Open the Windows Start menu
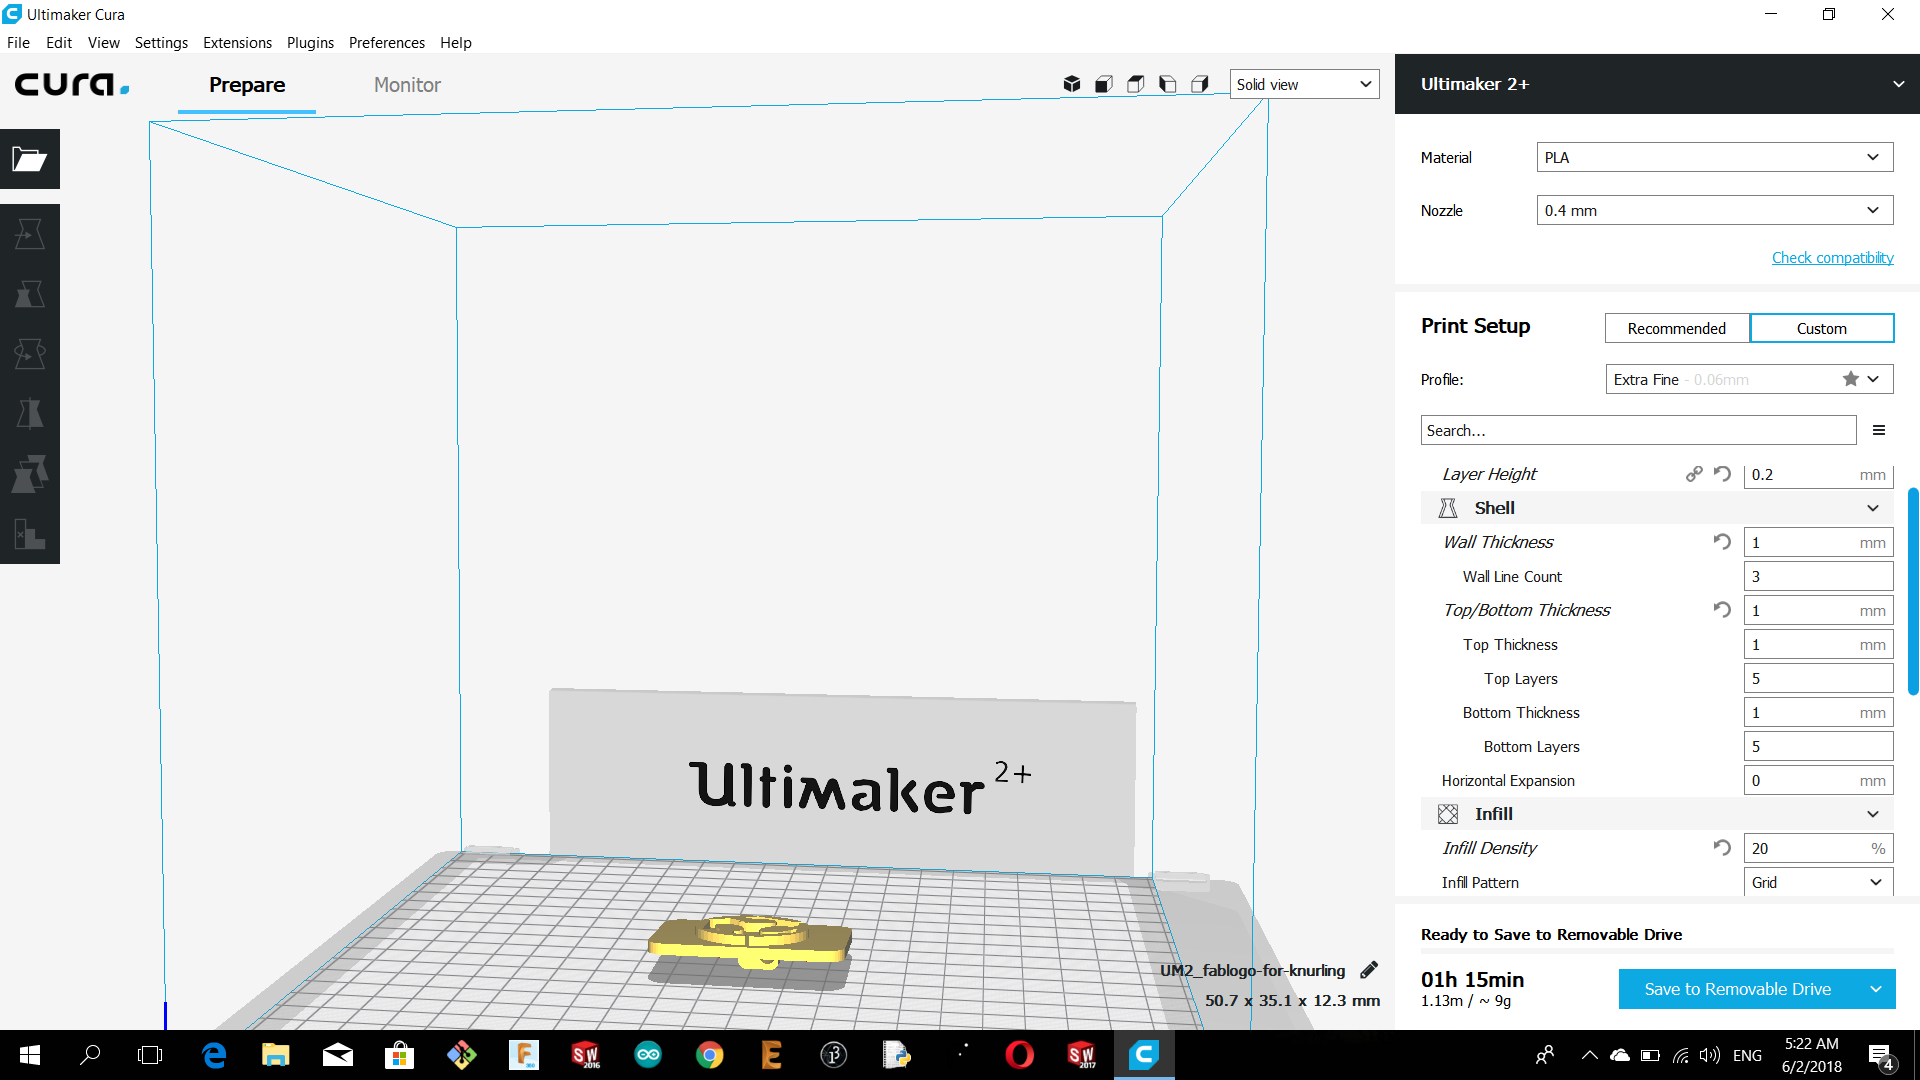Image resolution: width=1920 pixels, height=1080 pixels. (30, 1055)
